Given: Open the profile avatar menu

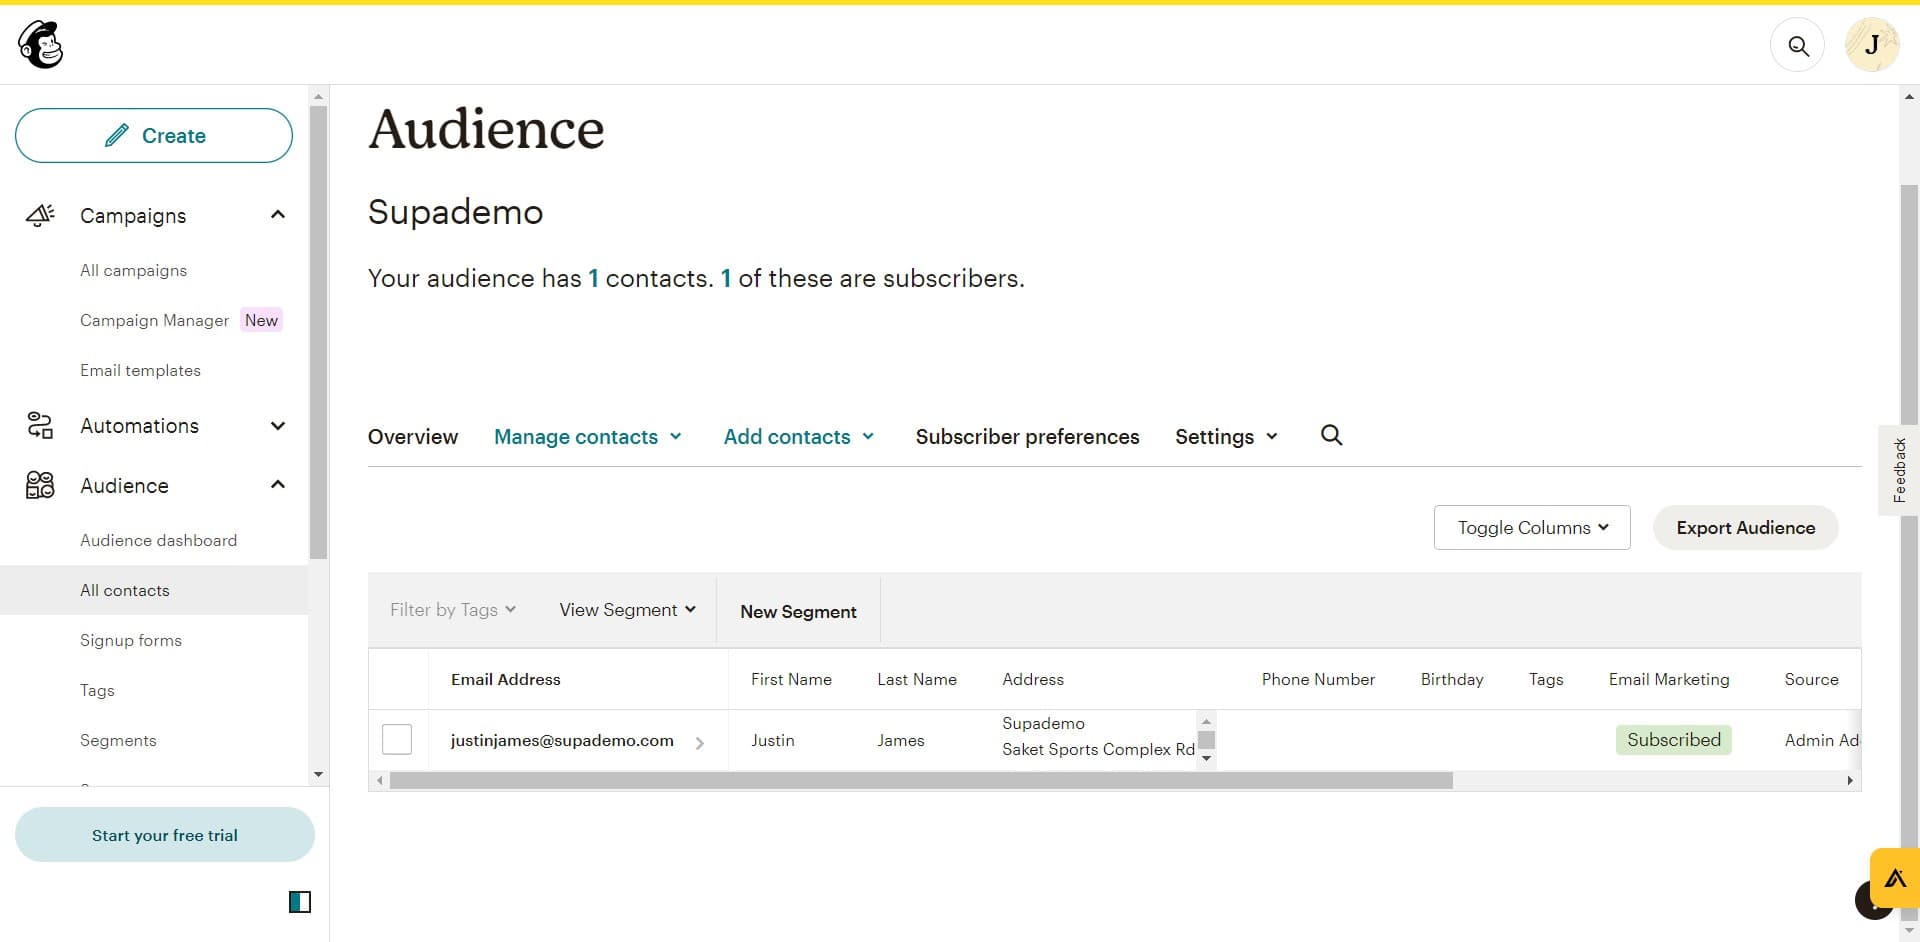Looking at the screenshot, I should (x=1871, y=44).
